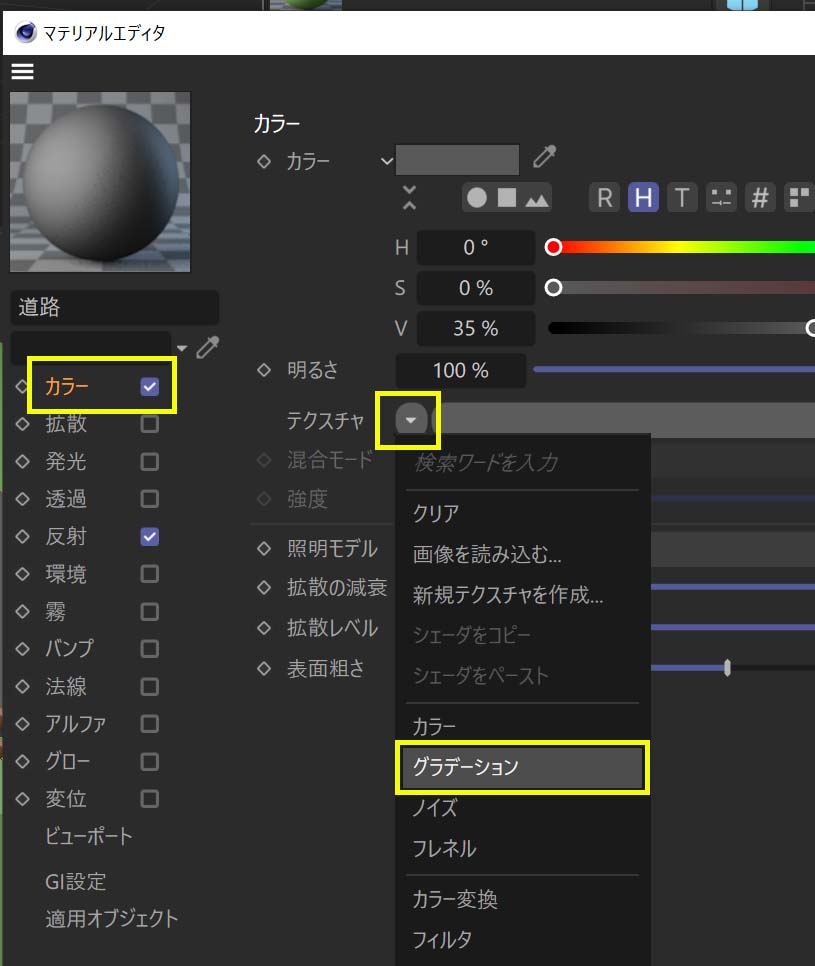
Task: Select the square spectrum mode icon
Action: (506, 198)
